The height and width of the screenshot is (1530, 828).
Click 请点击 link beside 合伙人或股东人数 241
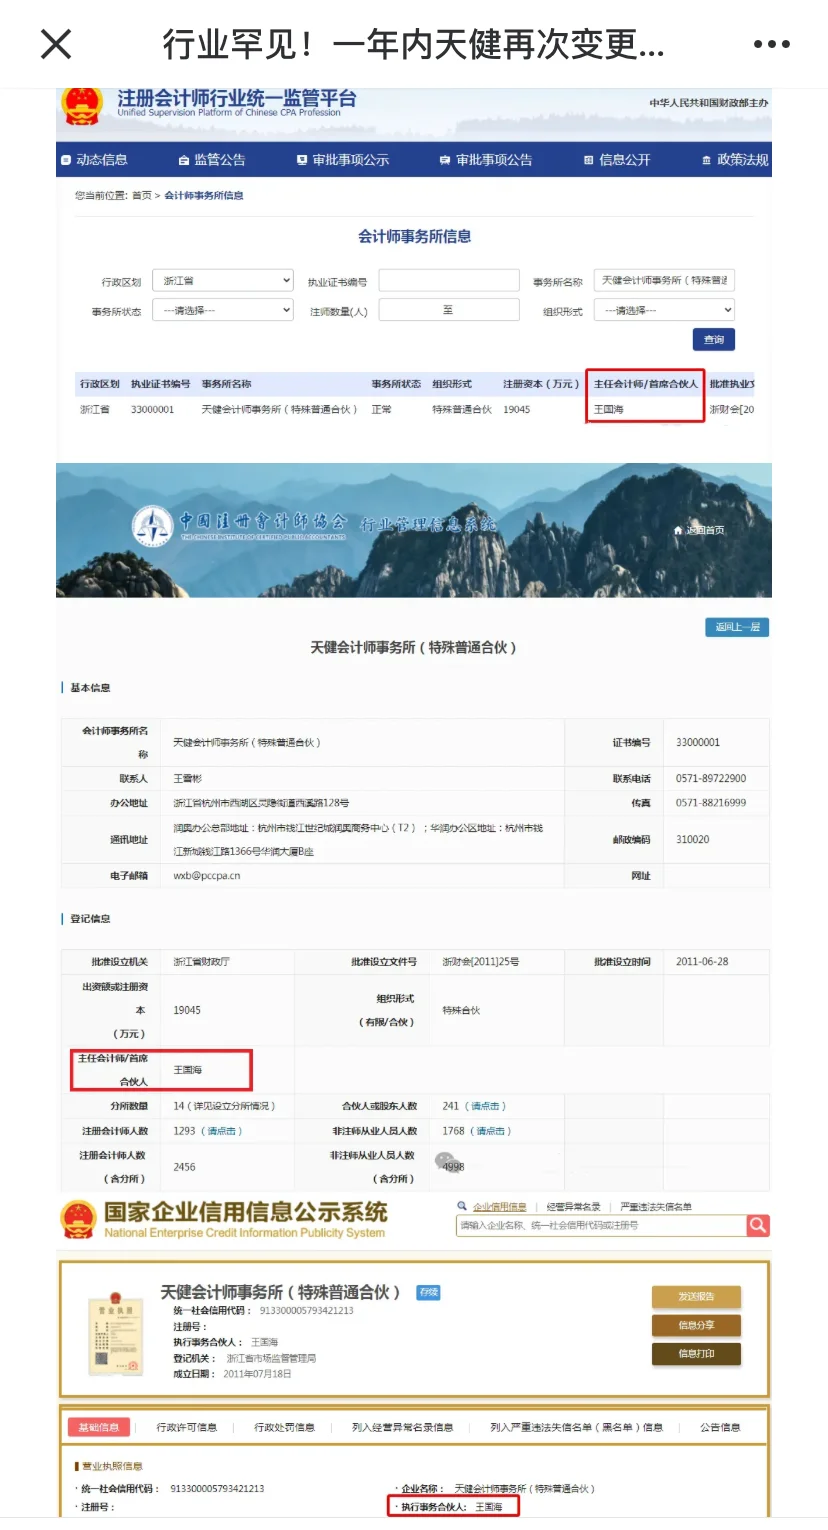click(485, 1107)
